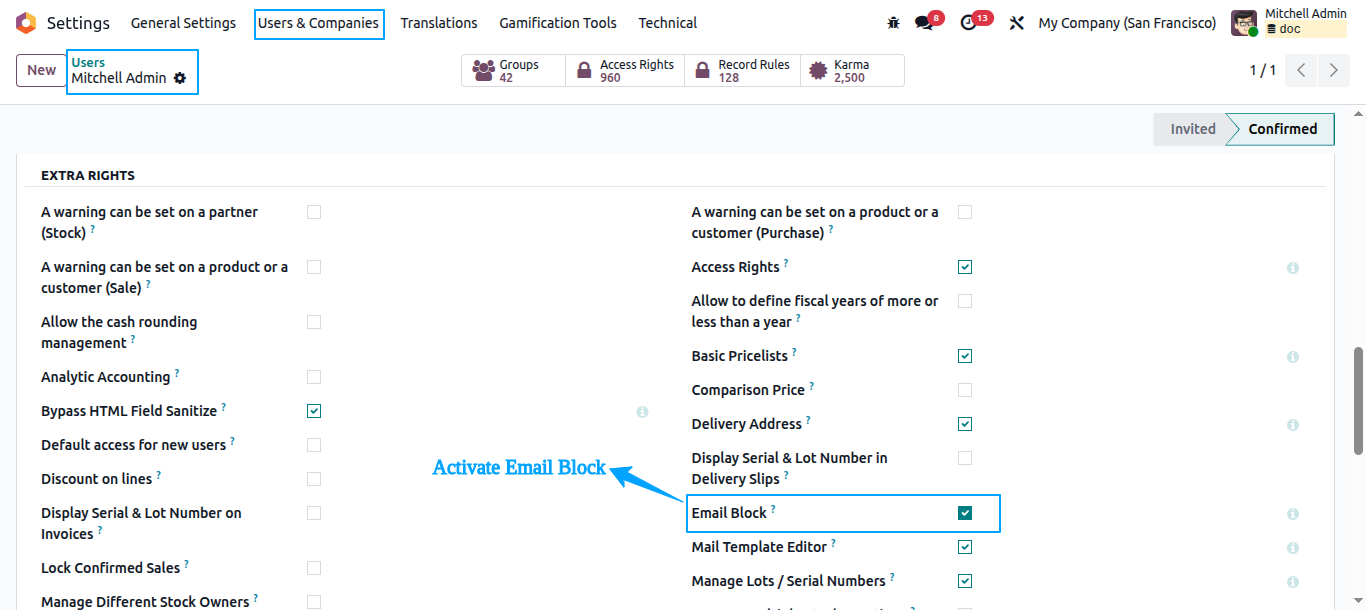Open the Record Rules 128 stat button

[x=742, y=71]
